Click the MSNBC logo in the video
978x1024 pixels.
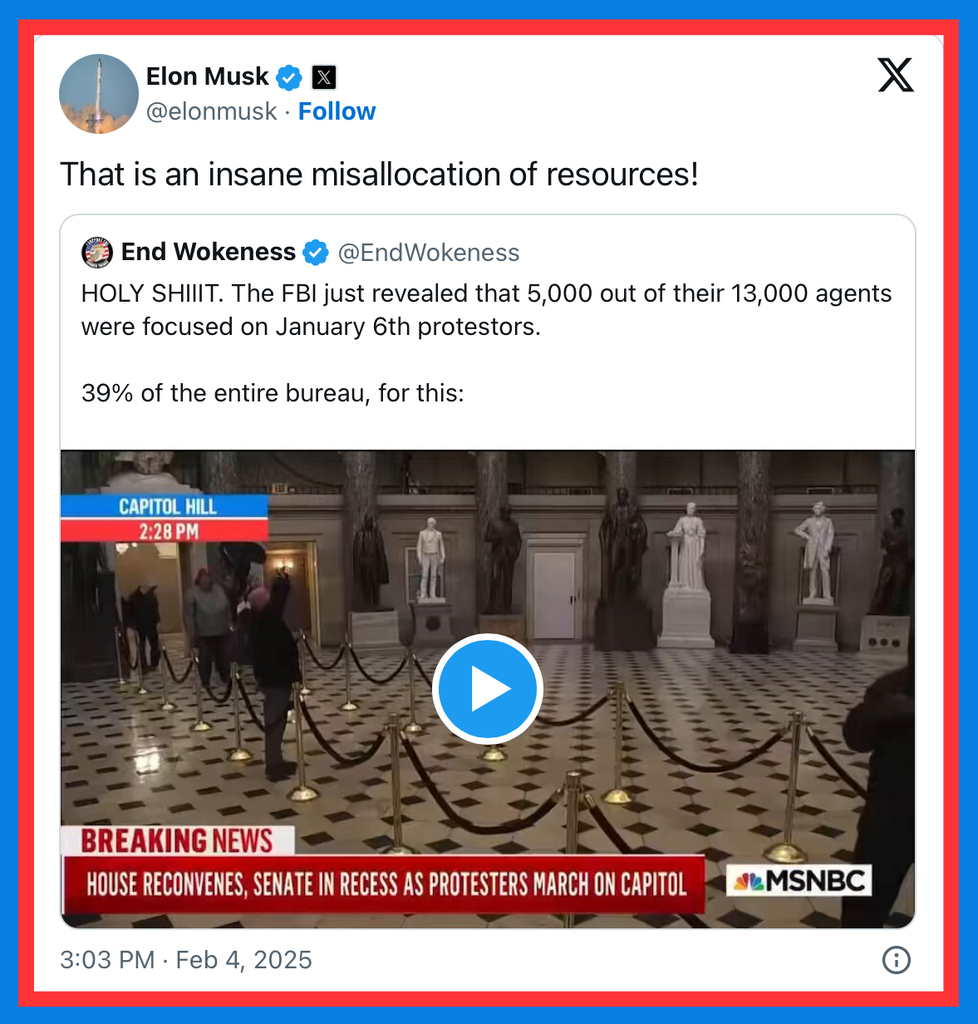799,881
